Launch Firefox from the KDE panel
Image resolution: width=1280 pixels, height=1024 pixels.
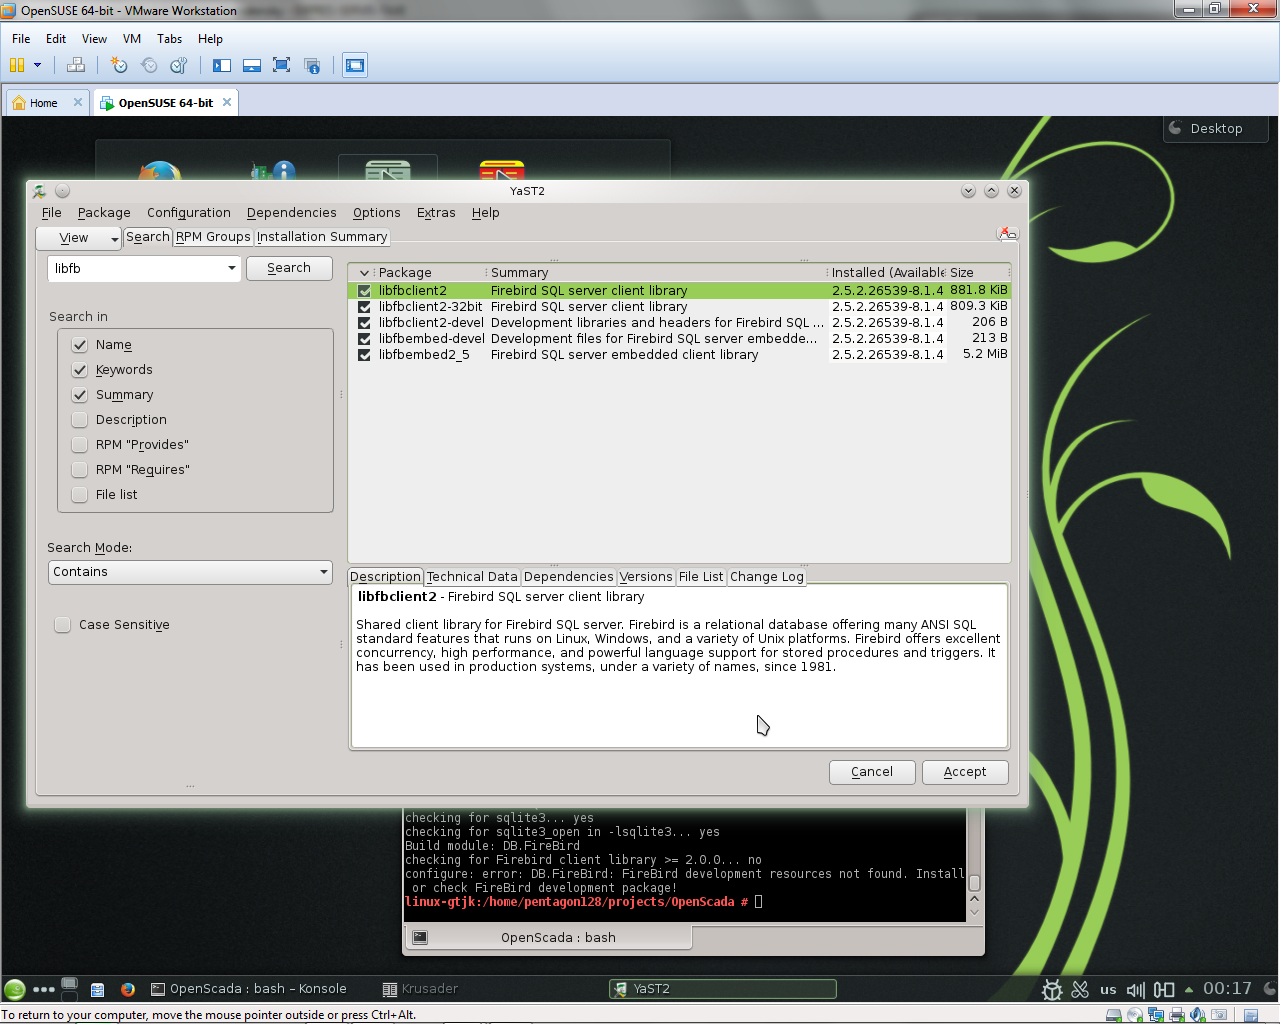[128, 989]
